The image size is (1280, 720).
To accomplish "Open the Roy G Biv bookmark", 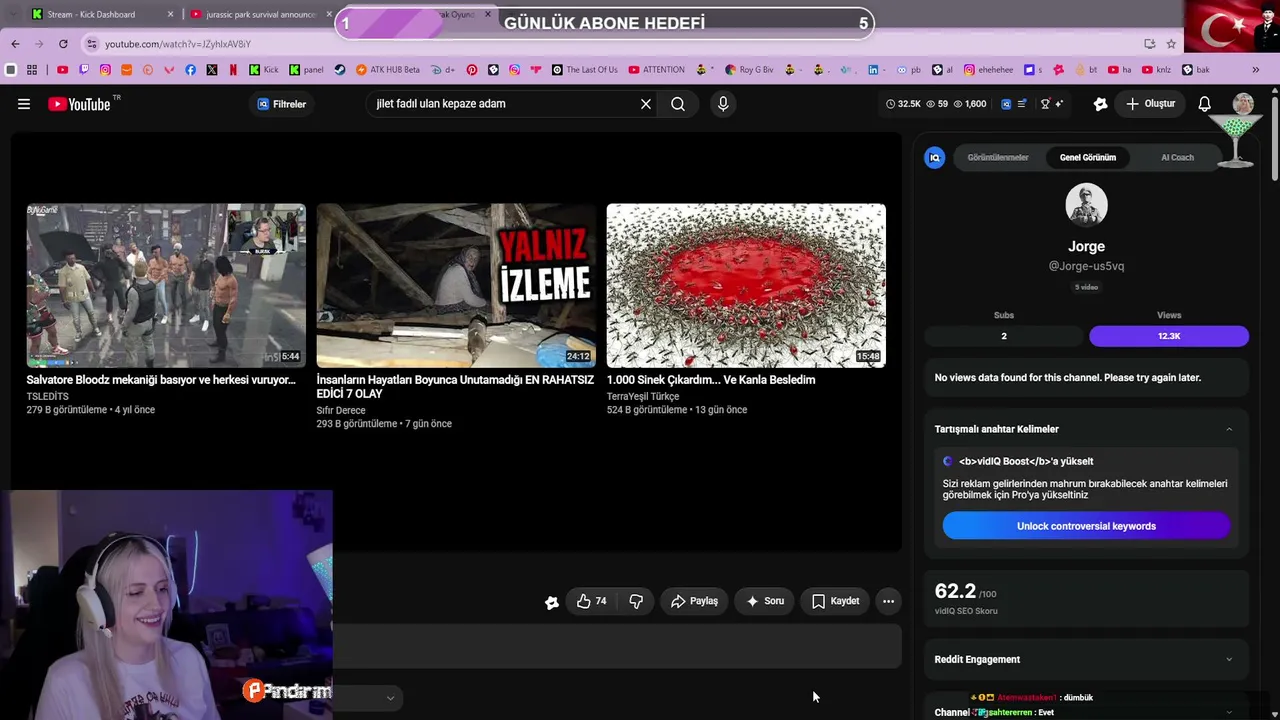I will (749, 70).
